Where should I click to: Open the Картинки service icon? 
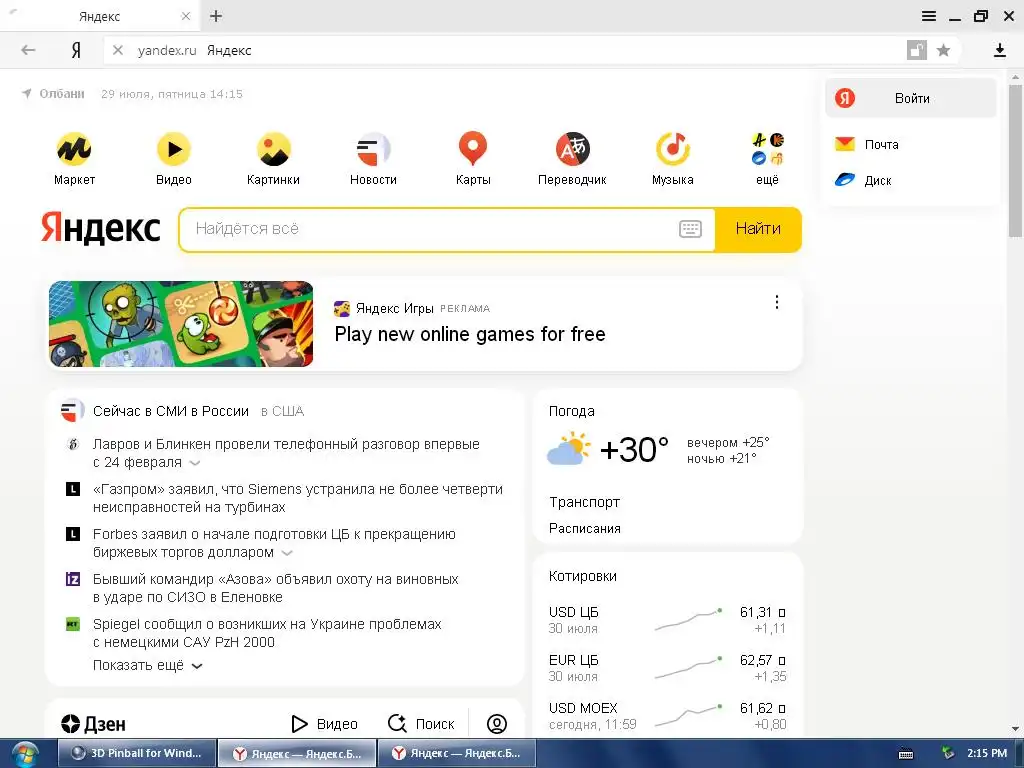273,150
